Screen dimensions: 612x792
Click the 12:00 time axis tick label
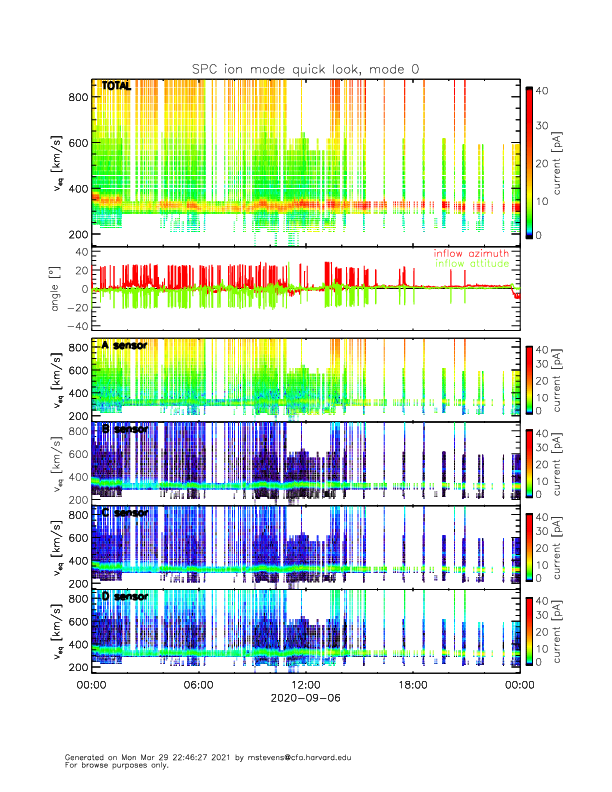point(305,686)
